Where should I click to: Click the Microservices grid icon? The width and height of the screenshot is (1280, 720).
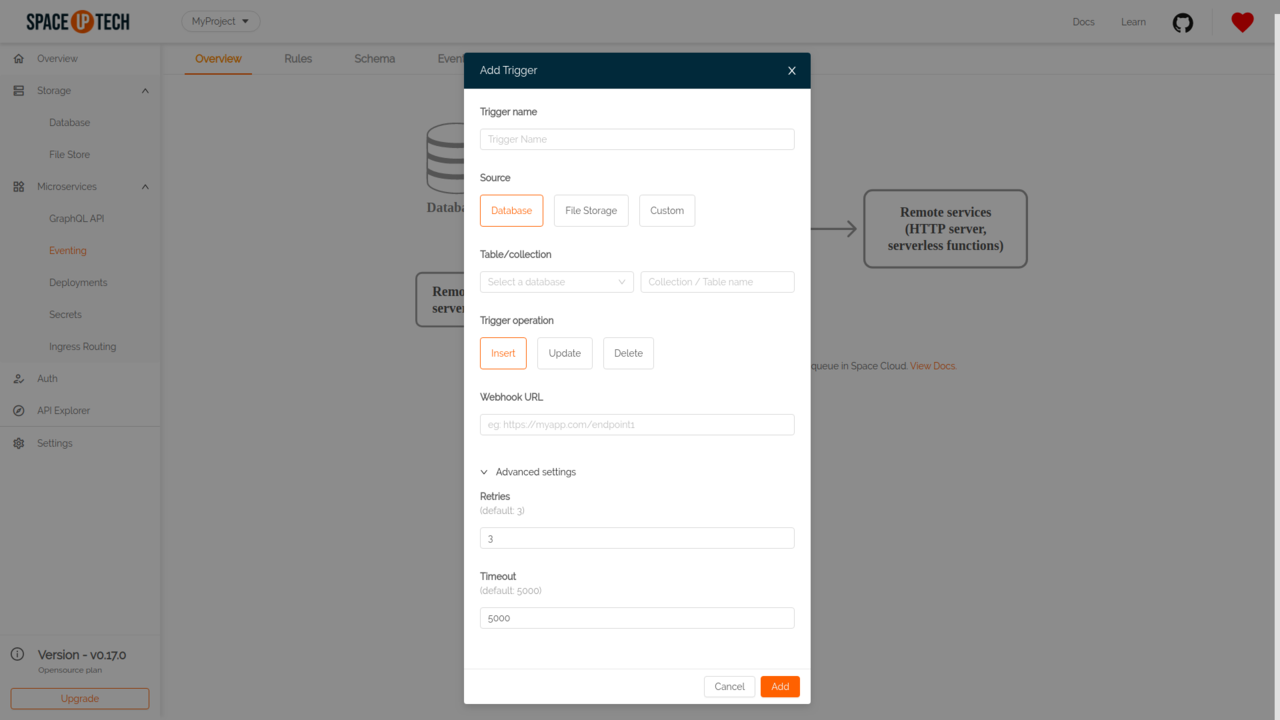click(18, 187)
